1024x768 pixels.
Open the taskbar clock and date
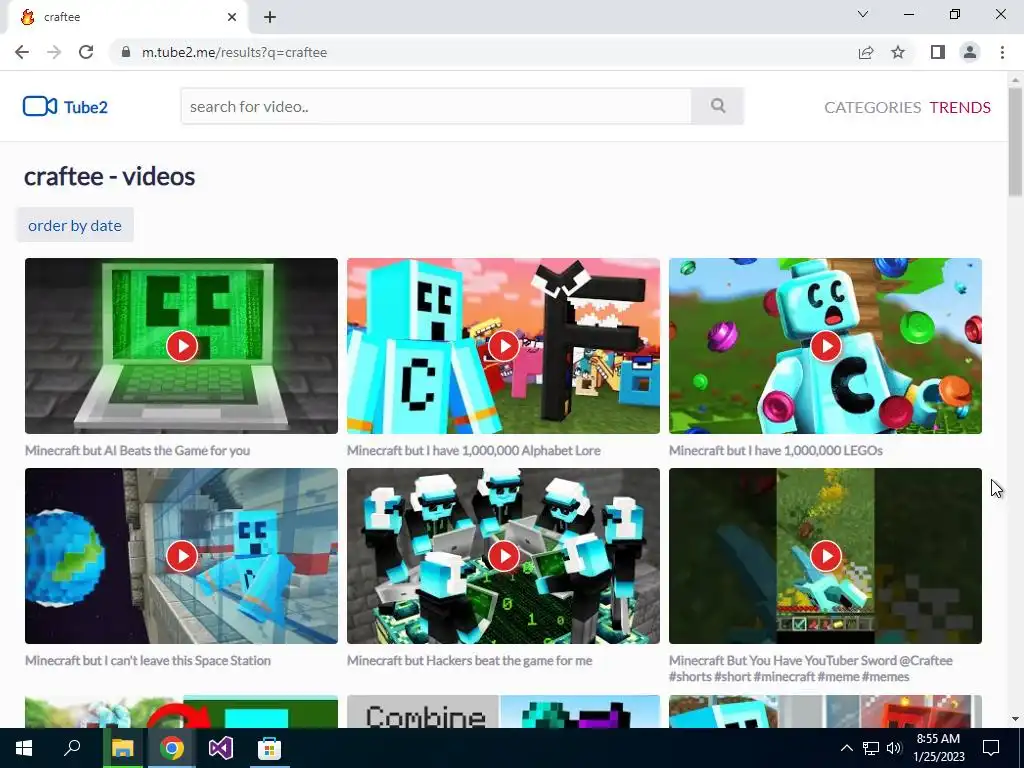(x=938, y=748)
